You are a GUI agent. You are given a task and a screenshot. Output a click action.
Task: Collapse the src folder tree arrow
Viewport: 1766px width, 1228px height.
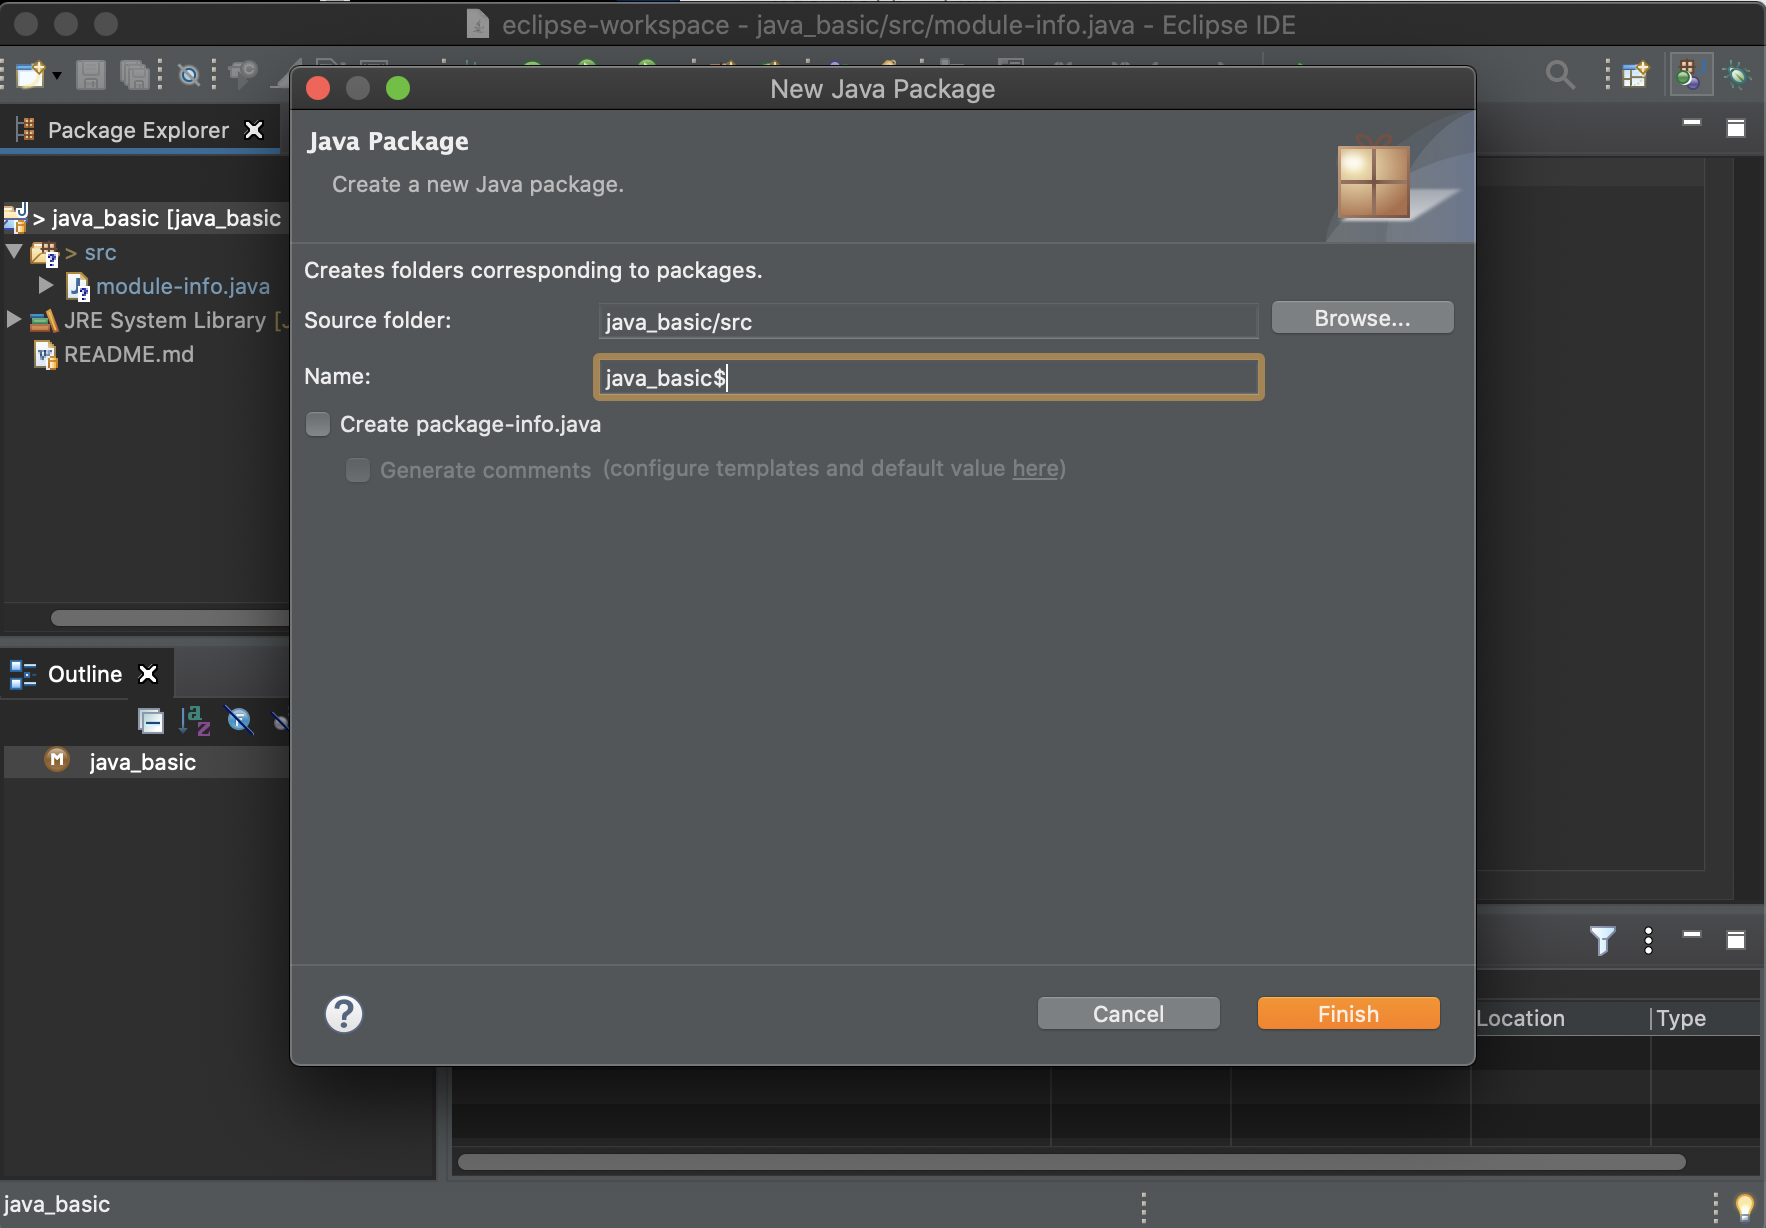pyautogui.click(x=14, y=251)
